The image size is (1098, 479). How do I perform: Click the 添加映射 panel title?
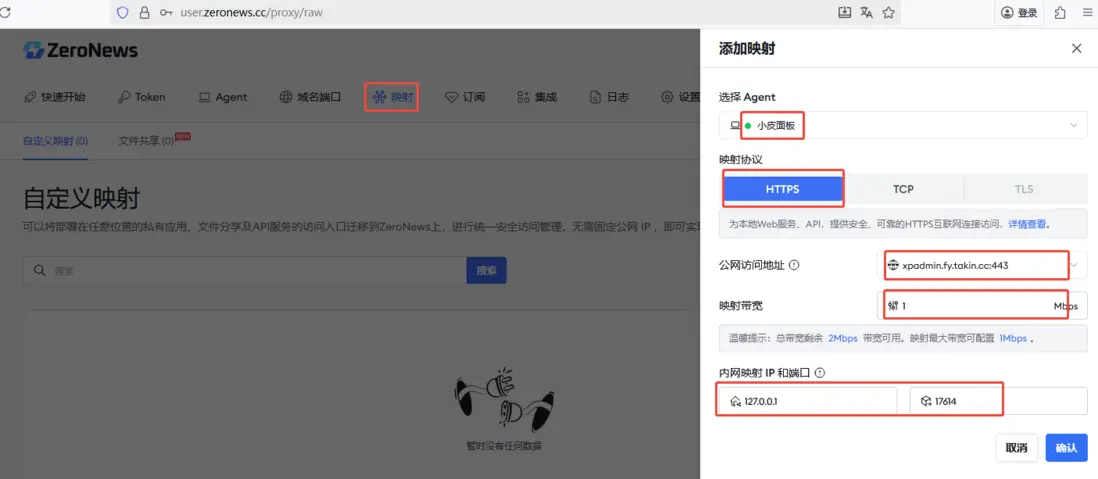coord(746,48)
